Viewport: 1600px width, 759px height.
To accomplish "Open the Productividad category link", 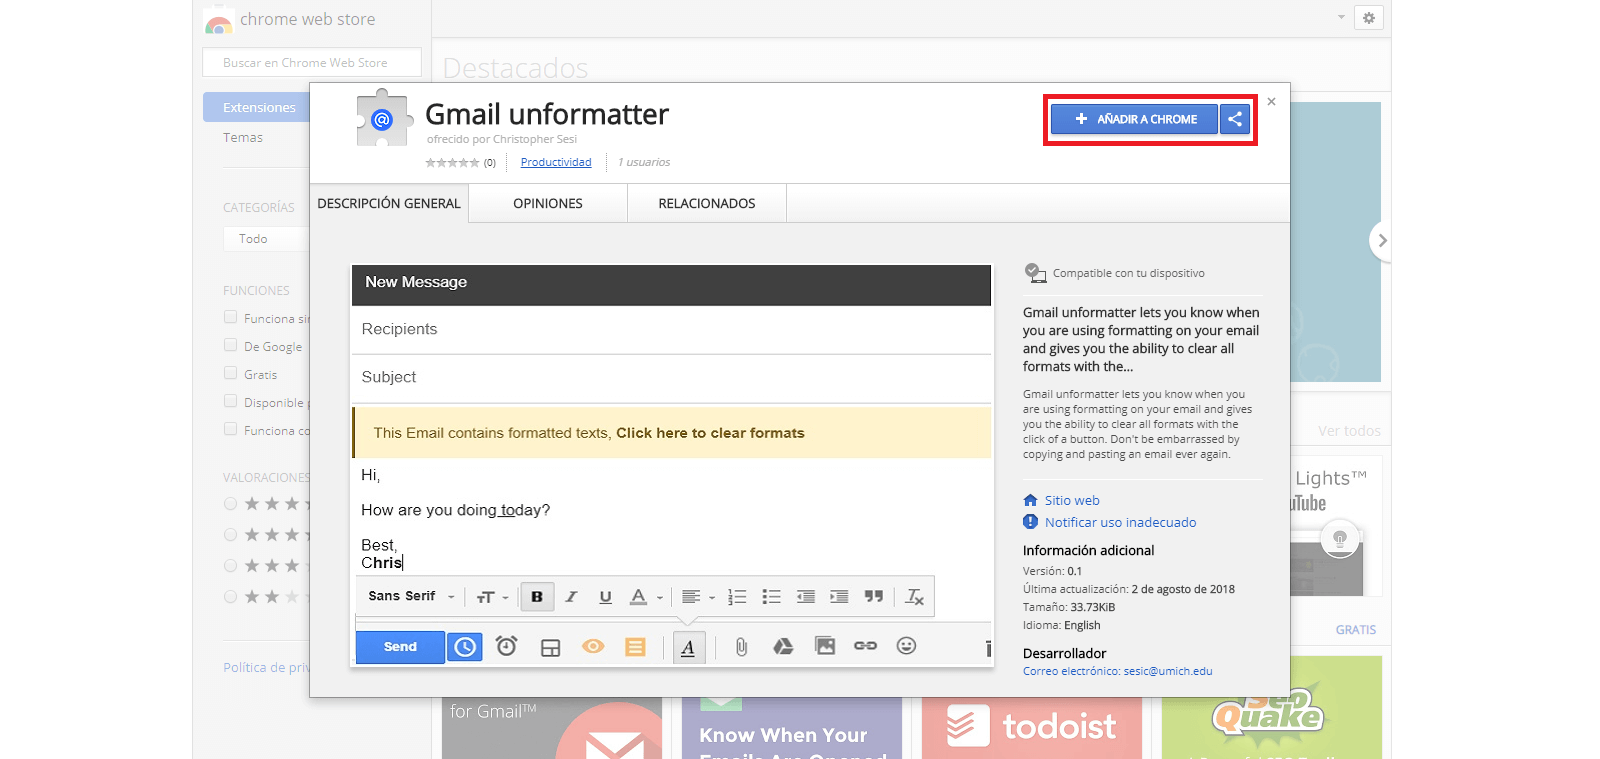I will (556, 162).
